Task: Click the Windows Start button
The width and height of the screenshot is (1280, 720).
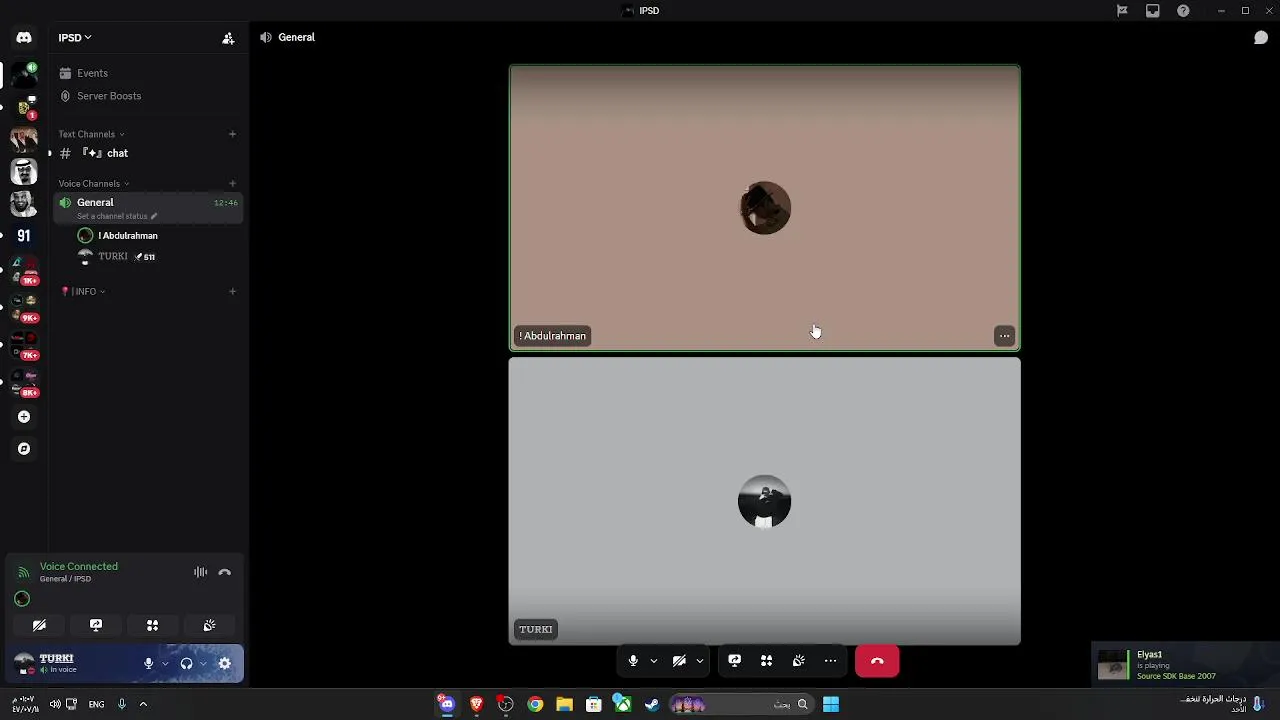Action: (x=831, y=704)
